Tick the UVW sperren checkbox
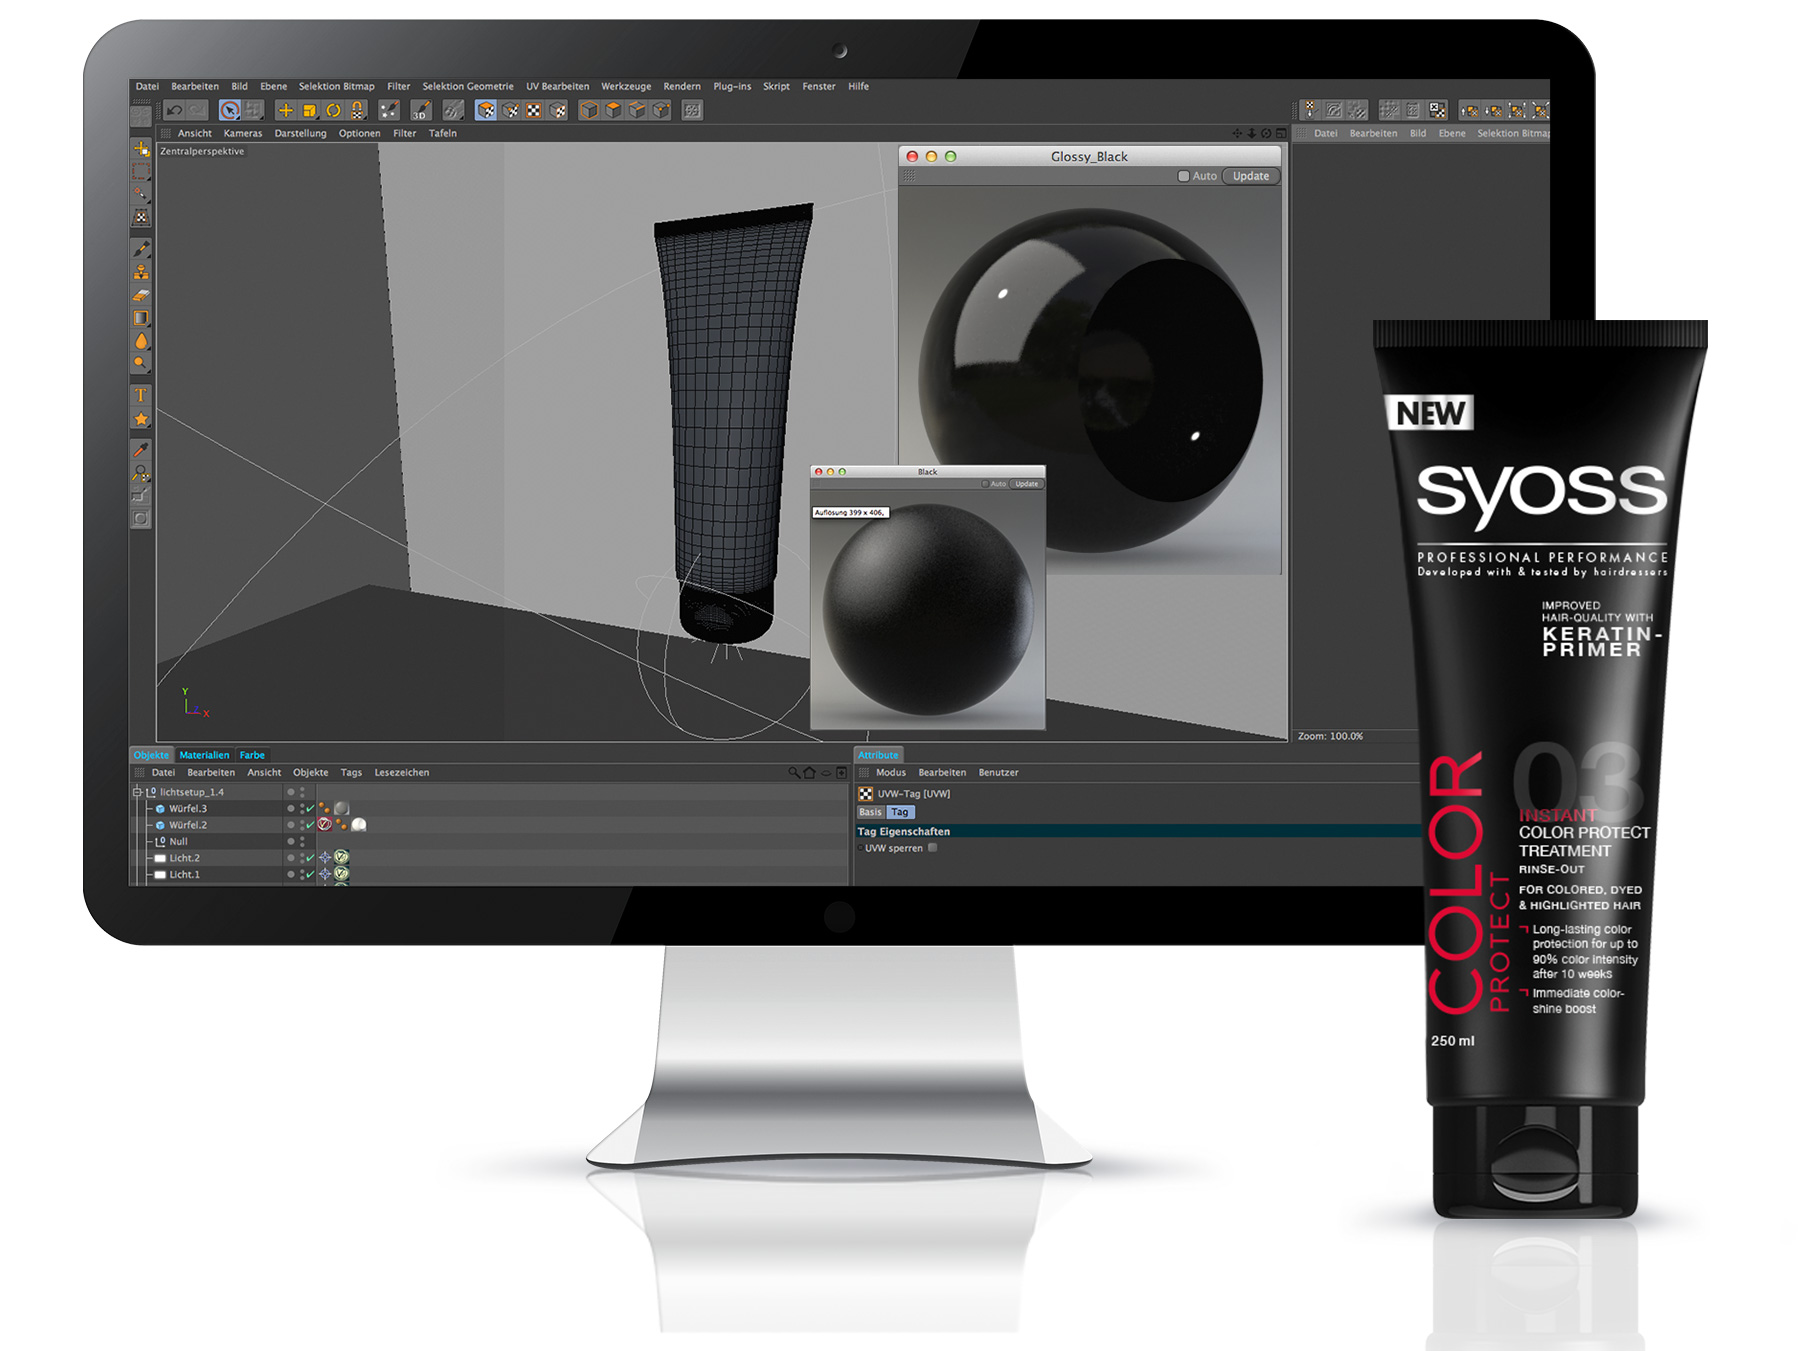 [x=932, y=848]
